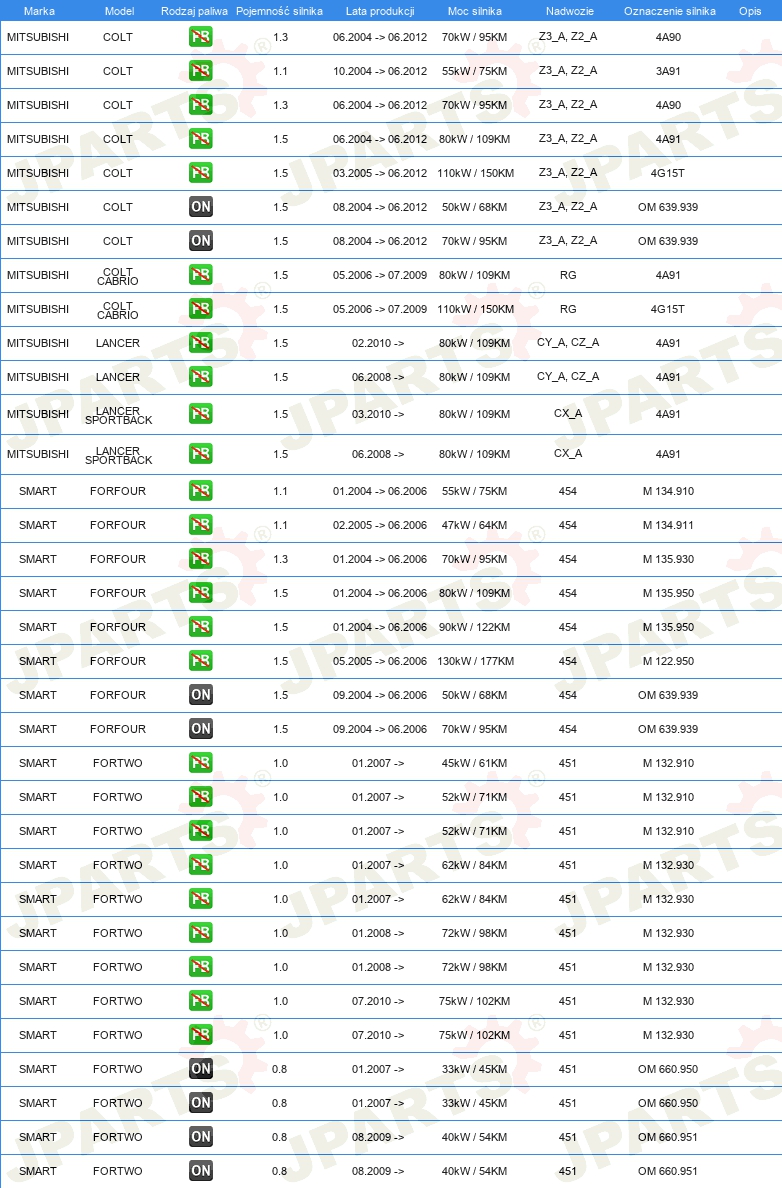The image size is (782, 1188).
Task: Click the Pojemność silnika column header
Action: point(280,11)
